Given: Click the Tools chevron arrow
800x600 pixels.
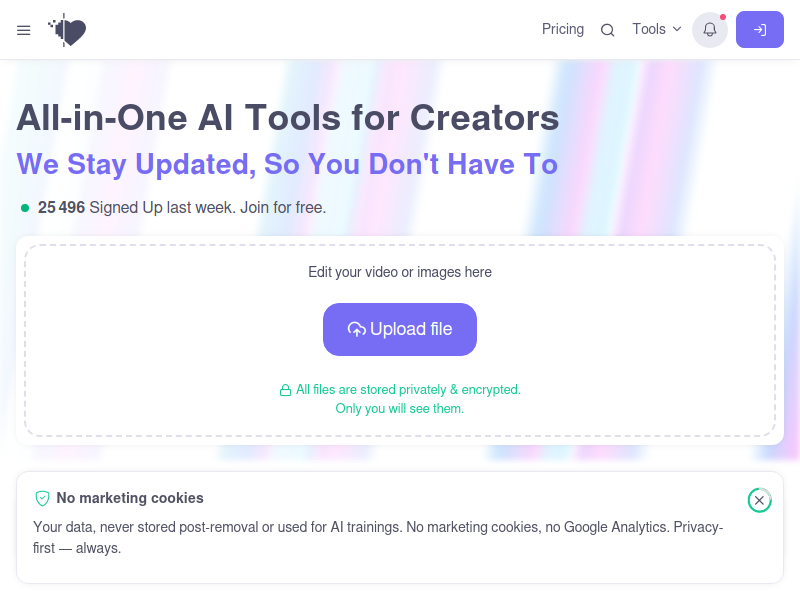Looking at the screenshot, I should tap(677, 29).
